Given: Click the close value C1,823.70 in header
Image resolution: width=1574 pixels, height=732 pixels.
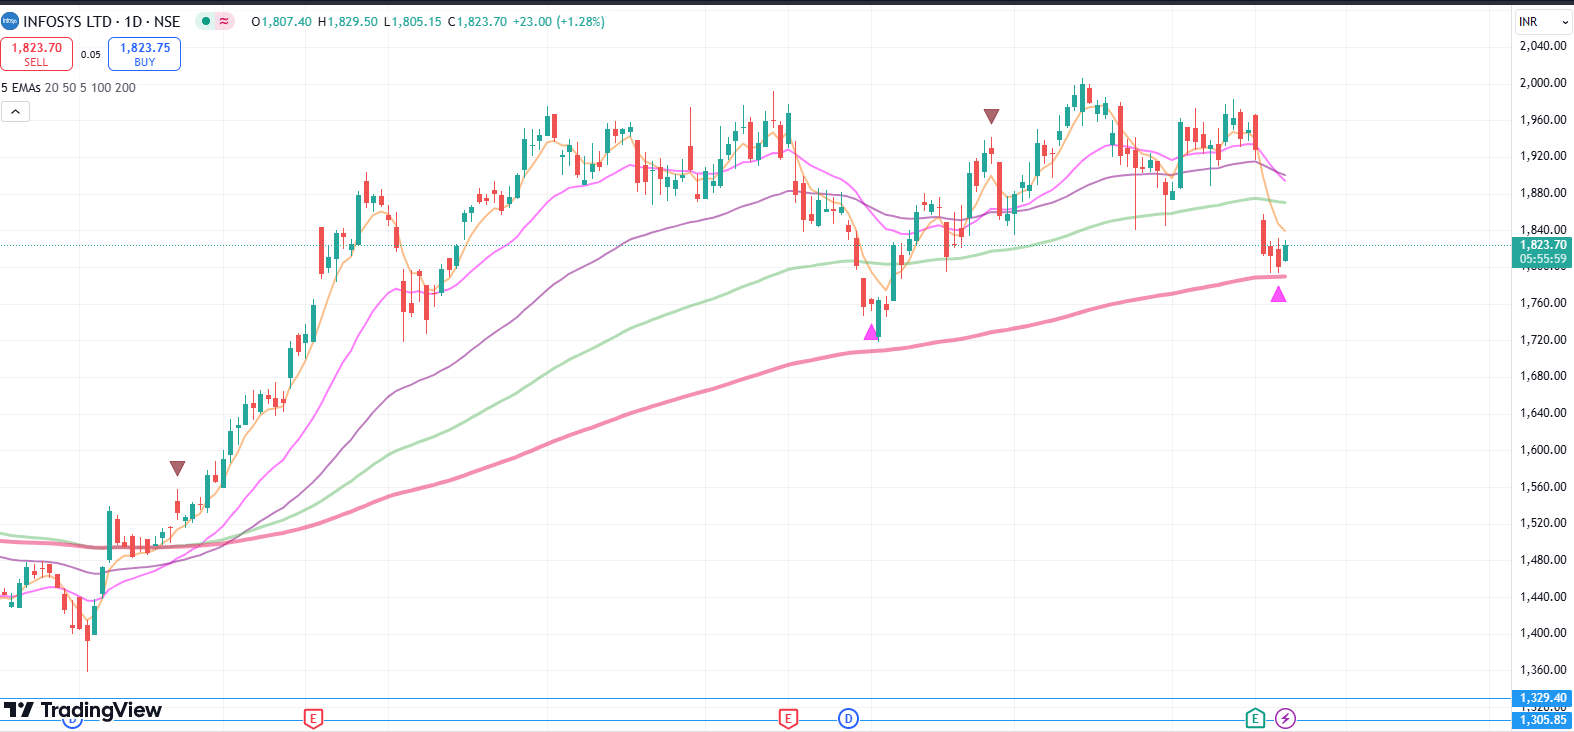Looking at the screenshot, I should click(x=477, y=21).
